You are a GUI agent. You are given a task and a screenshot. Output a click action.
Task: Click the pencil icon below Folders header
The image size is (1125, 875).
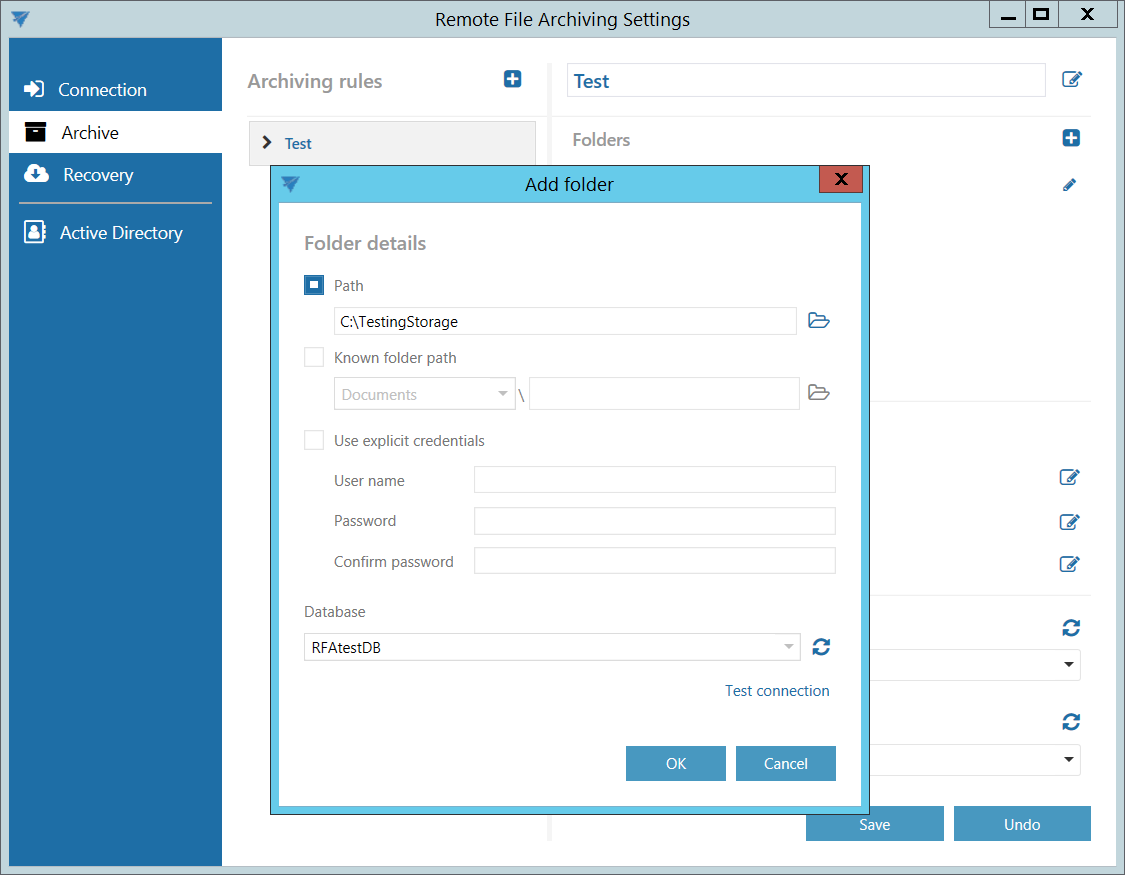(x=1069, y=185)
